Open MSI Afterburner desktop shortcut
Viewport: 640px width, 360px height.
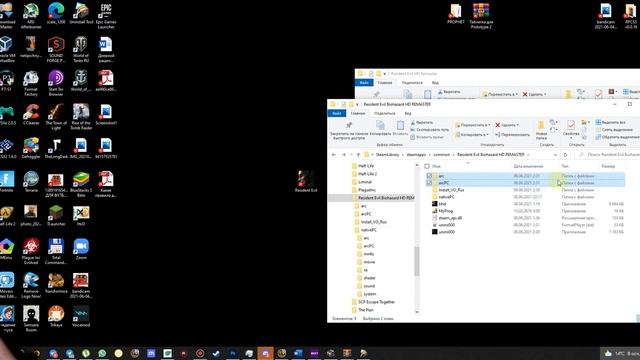pyautogui.click(x=31, y=16)
